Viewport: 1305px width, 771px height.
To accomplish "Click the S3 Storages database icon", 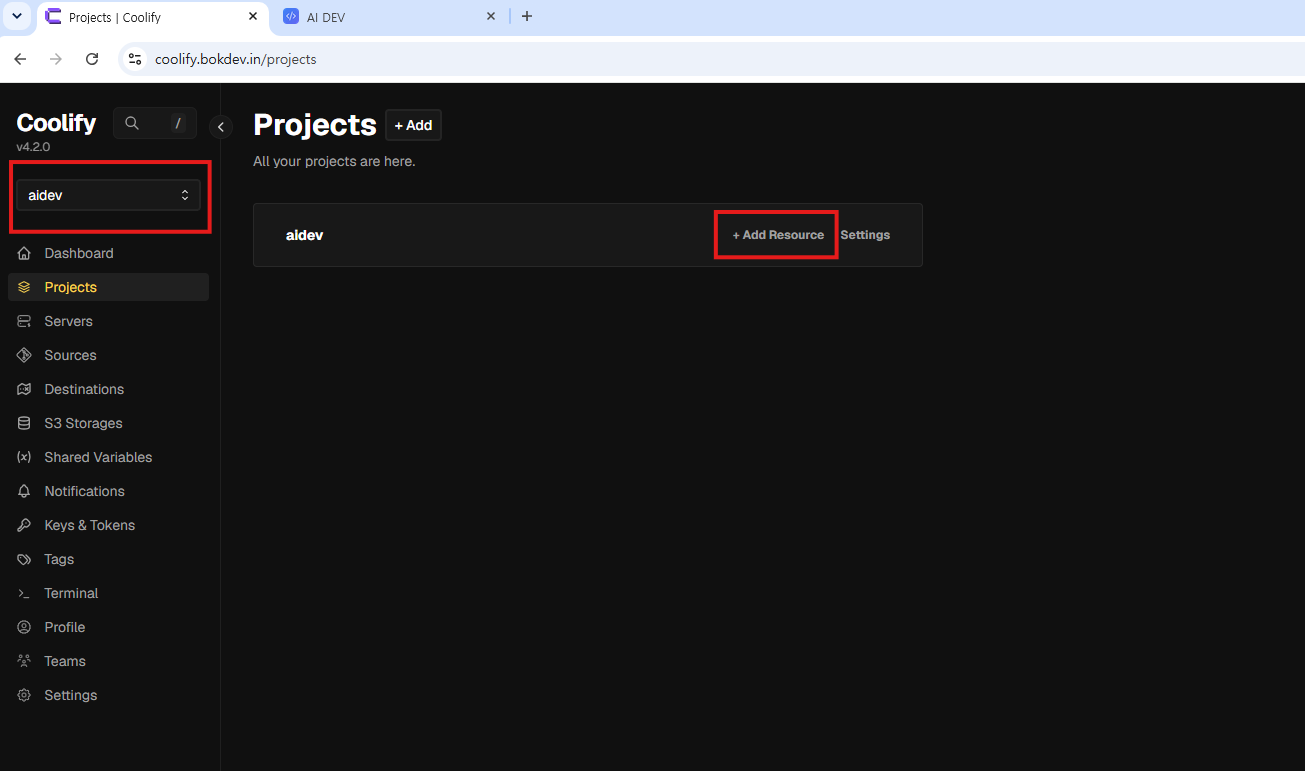I will pos(24,423).
